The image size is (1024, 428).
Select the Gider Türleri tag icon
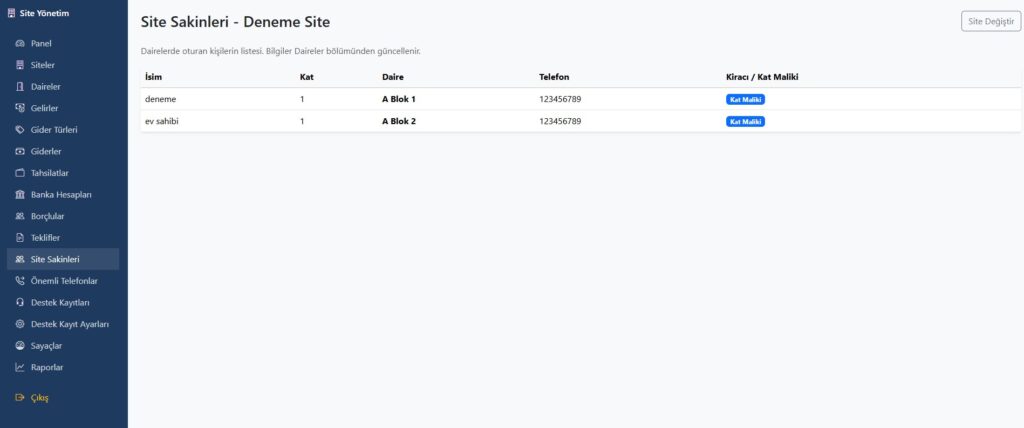pyautogui.click(x=20, y=130)
